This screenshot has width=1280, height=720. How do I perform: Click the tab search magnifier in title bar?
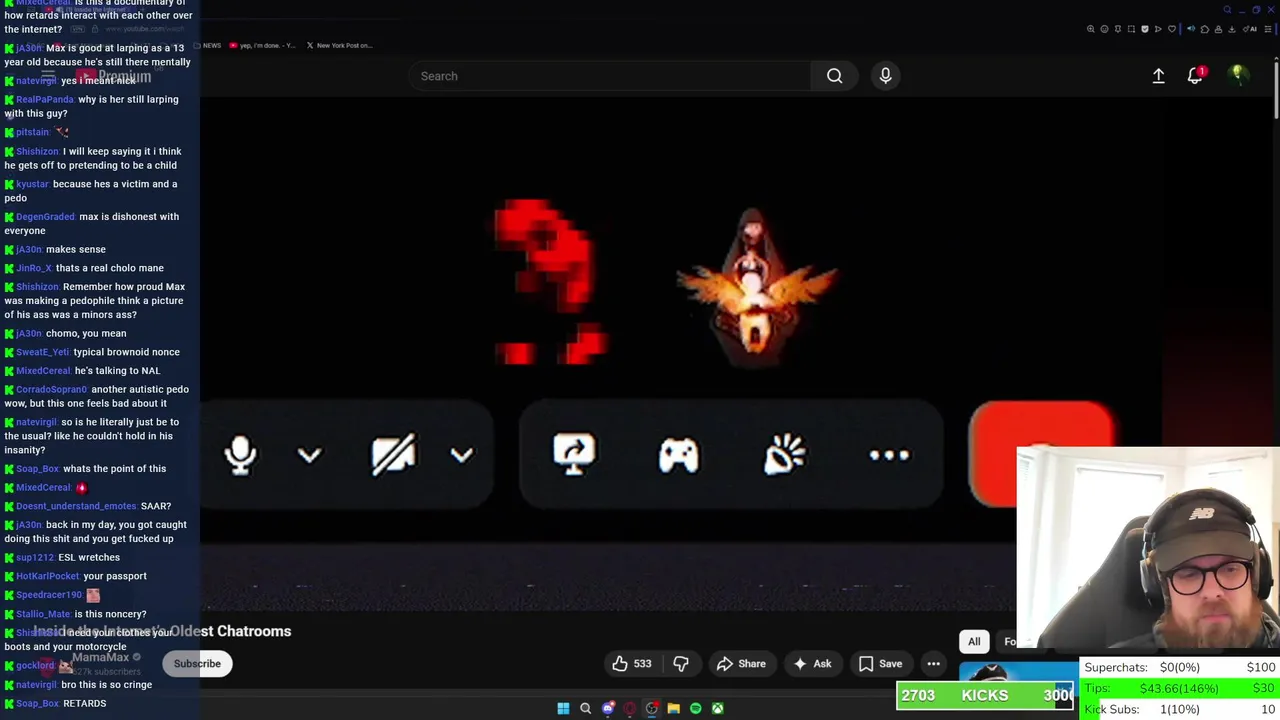[1227, 10]
